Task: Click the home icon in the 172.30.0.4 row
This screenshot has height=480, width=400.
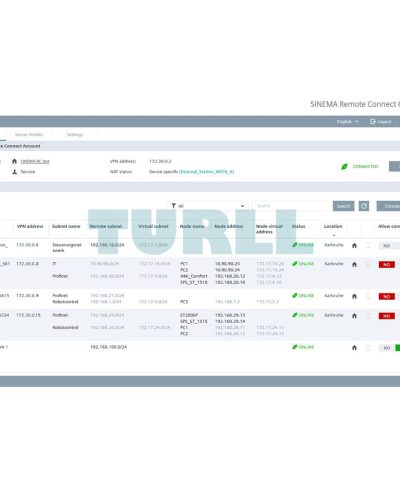Action: (354, 246)
